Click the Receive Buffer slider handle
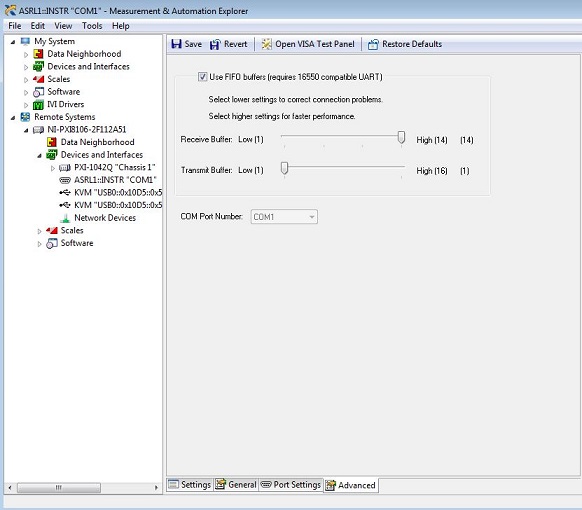The image size is (582, 510). point(401,137)
